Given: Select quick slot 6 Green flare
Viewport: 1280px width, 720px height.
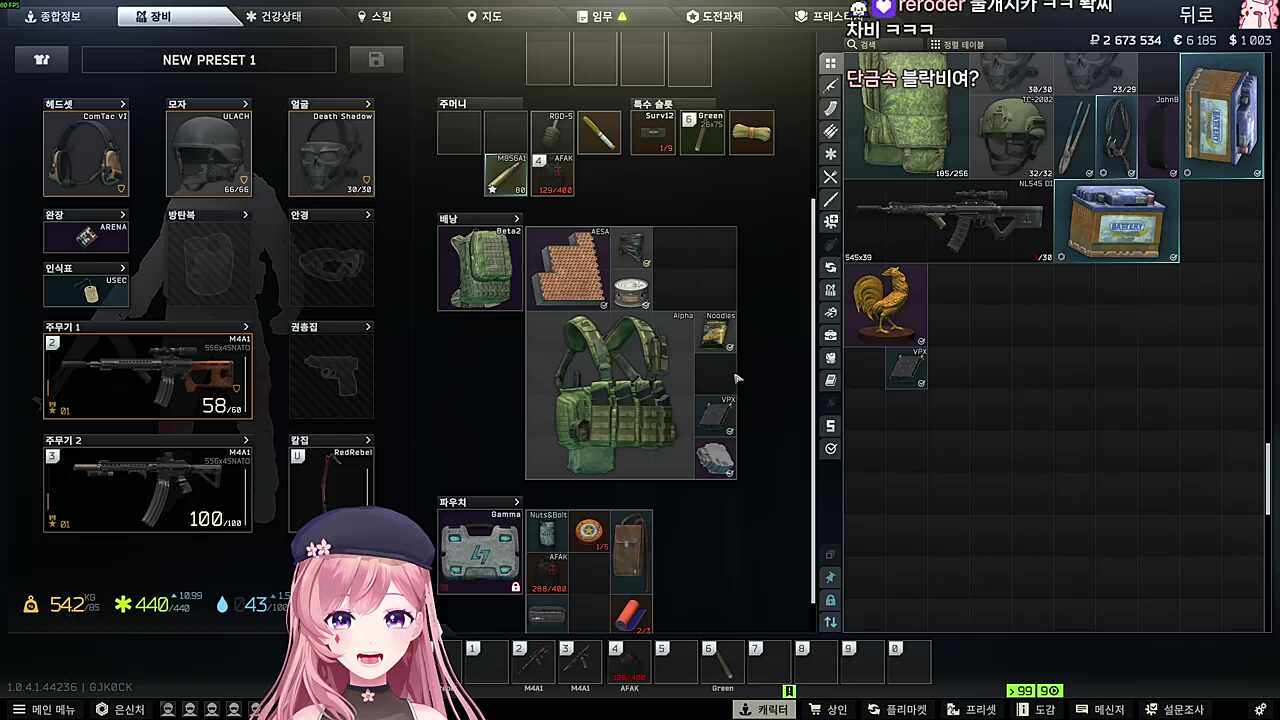Looking at the screenshot, I should (722, 663).
